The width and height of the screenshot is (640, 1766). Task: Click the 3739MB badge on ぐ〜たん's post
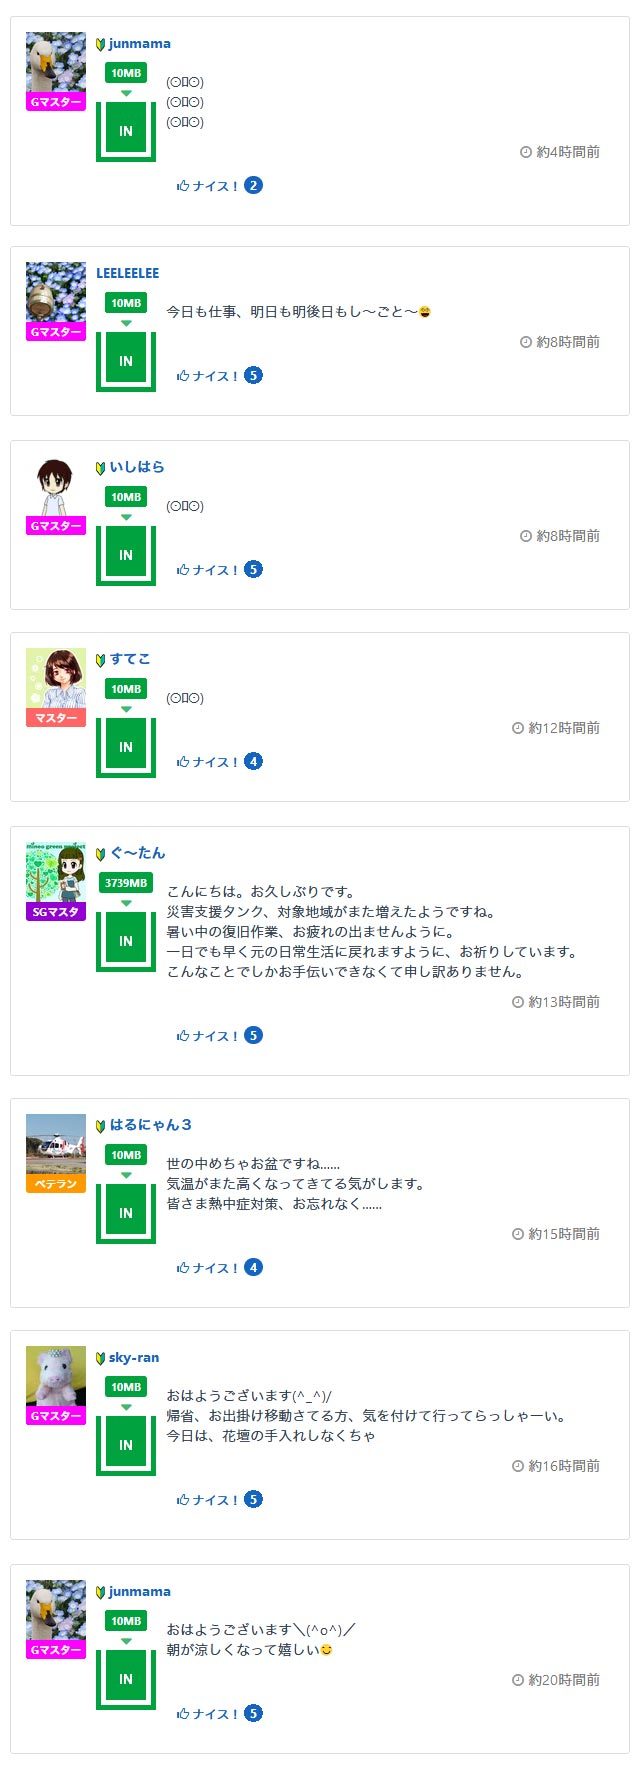[x=126, y=883]
